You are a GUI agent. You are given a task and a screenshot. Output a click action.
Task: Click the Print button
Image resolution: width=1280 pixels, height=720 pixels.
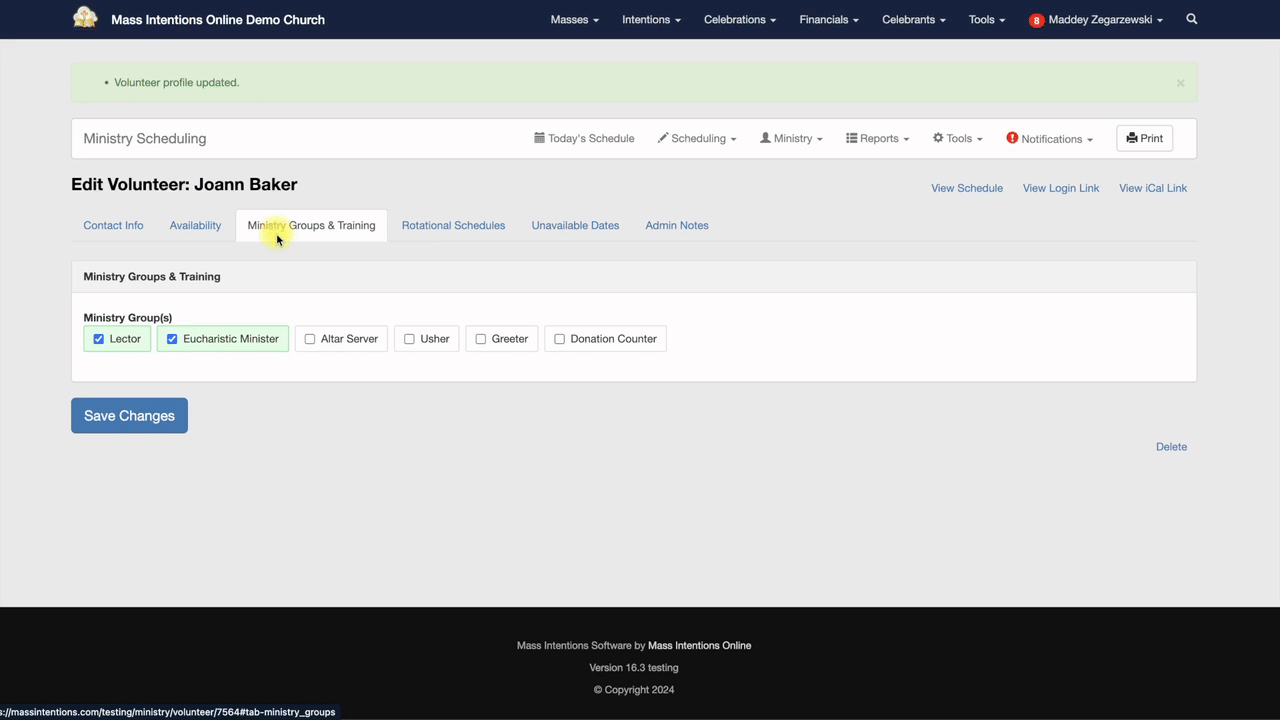click(1144, 138)
